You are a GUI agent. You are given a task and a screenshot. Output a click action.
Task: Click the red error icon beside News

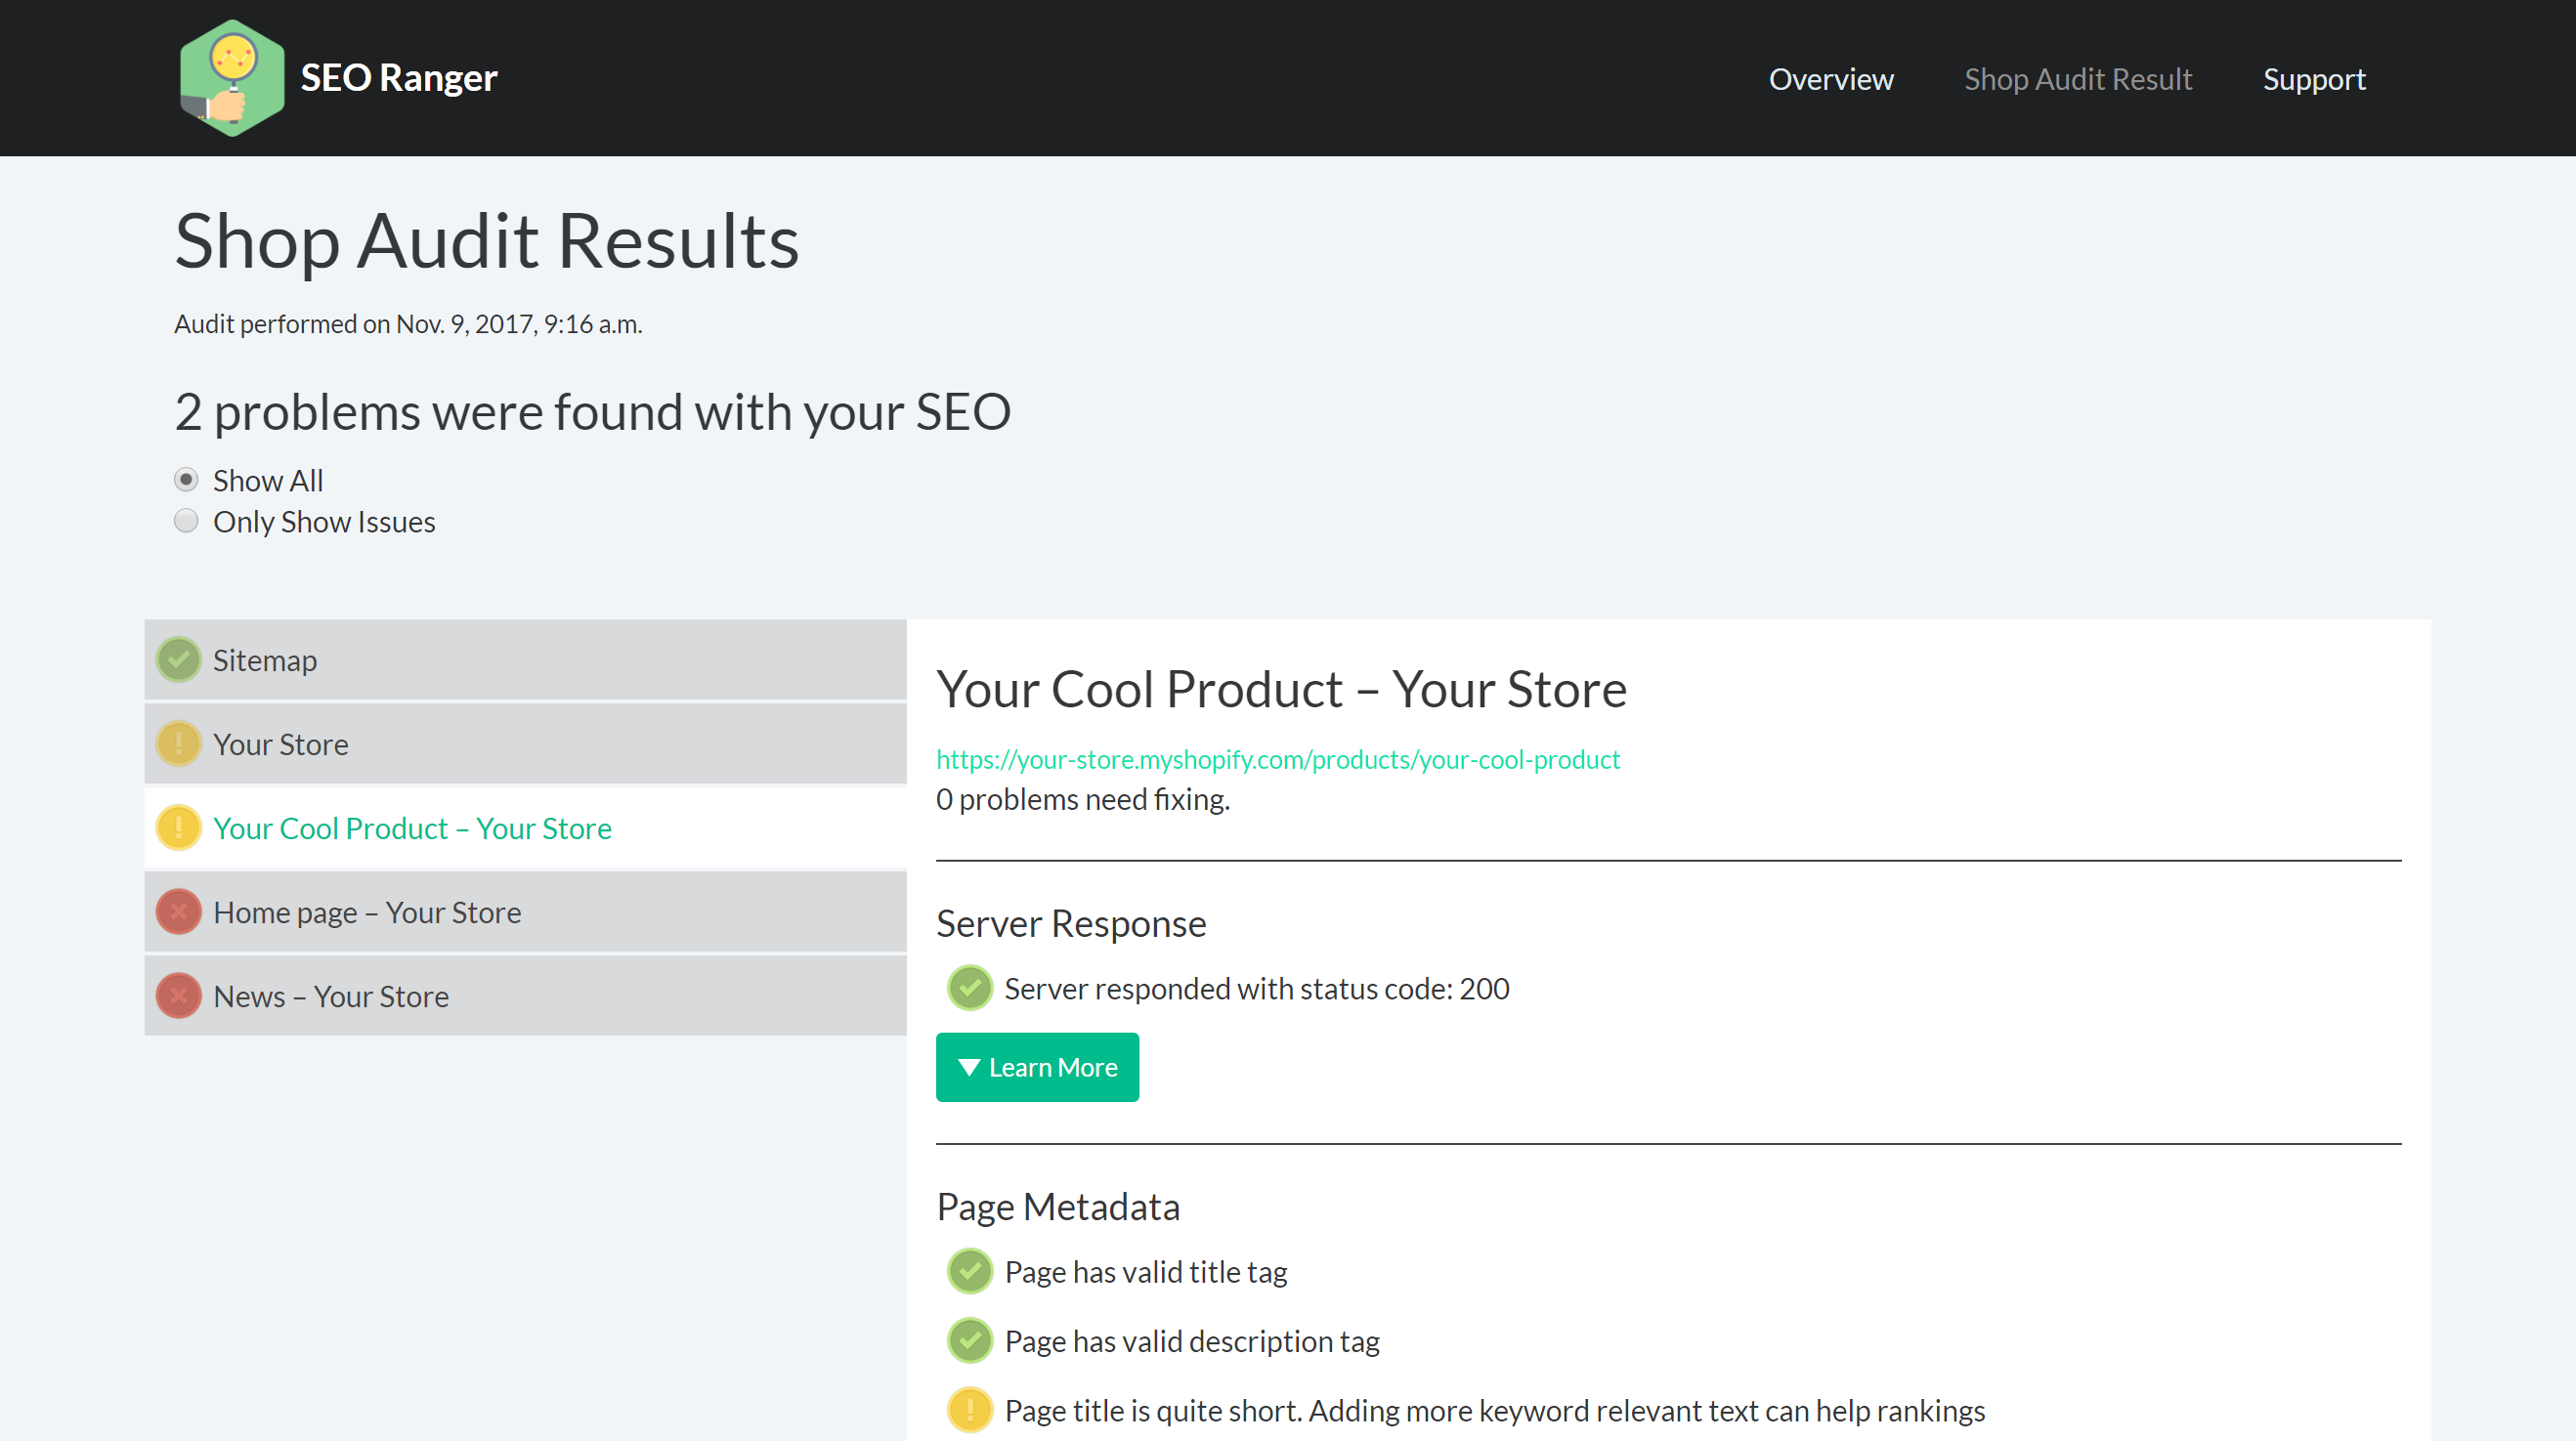(179, 996)
